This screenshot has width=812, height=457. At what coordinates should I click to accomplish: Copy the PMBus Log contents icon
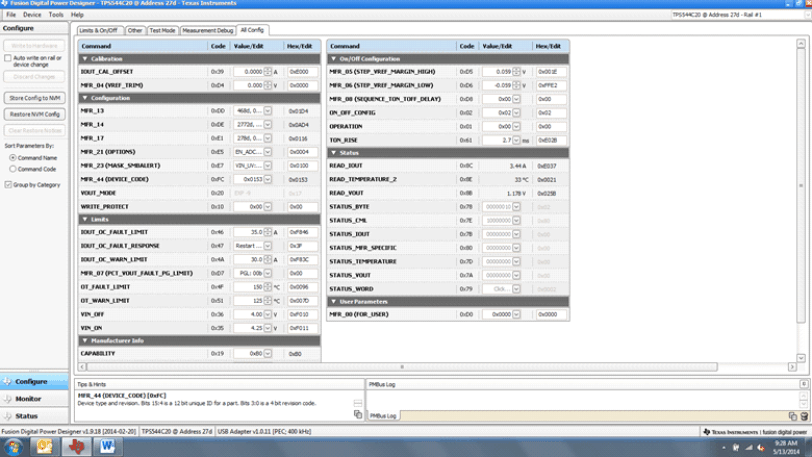(x=793, y=416)
